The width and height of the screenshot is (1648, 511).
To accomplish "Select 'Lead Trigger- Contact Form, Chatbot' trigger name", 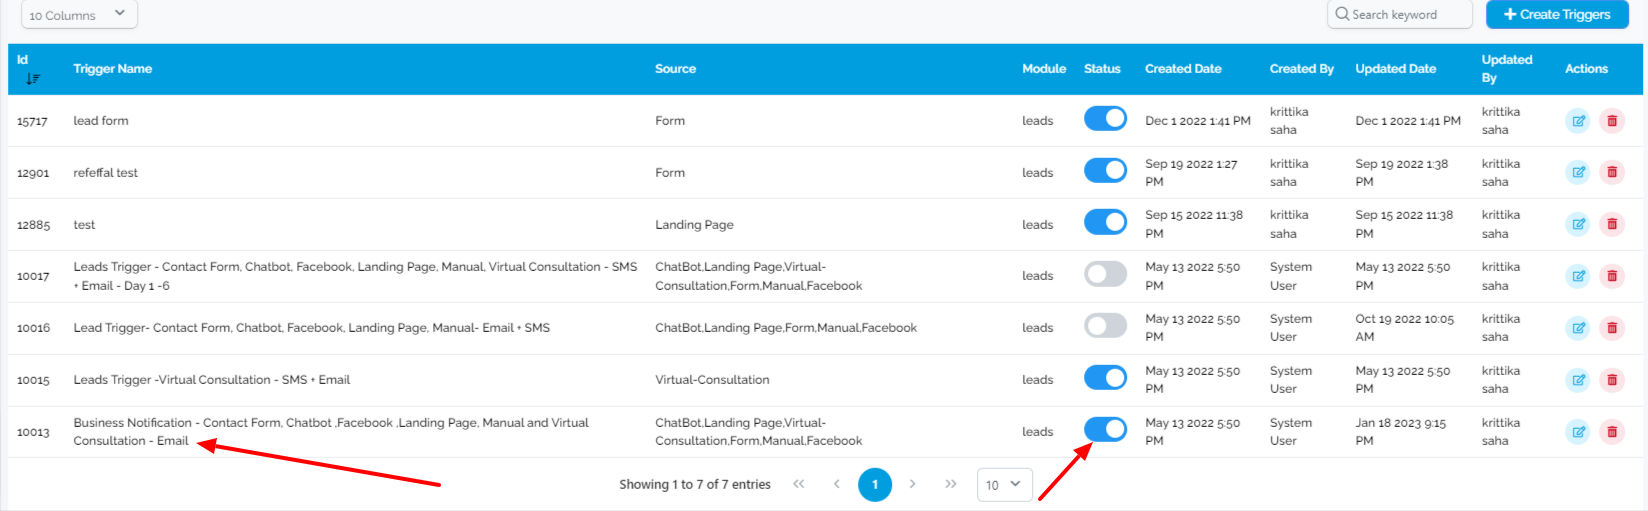I will coord(311,328).
